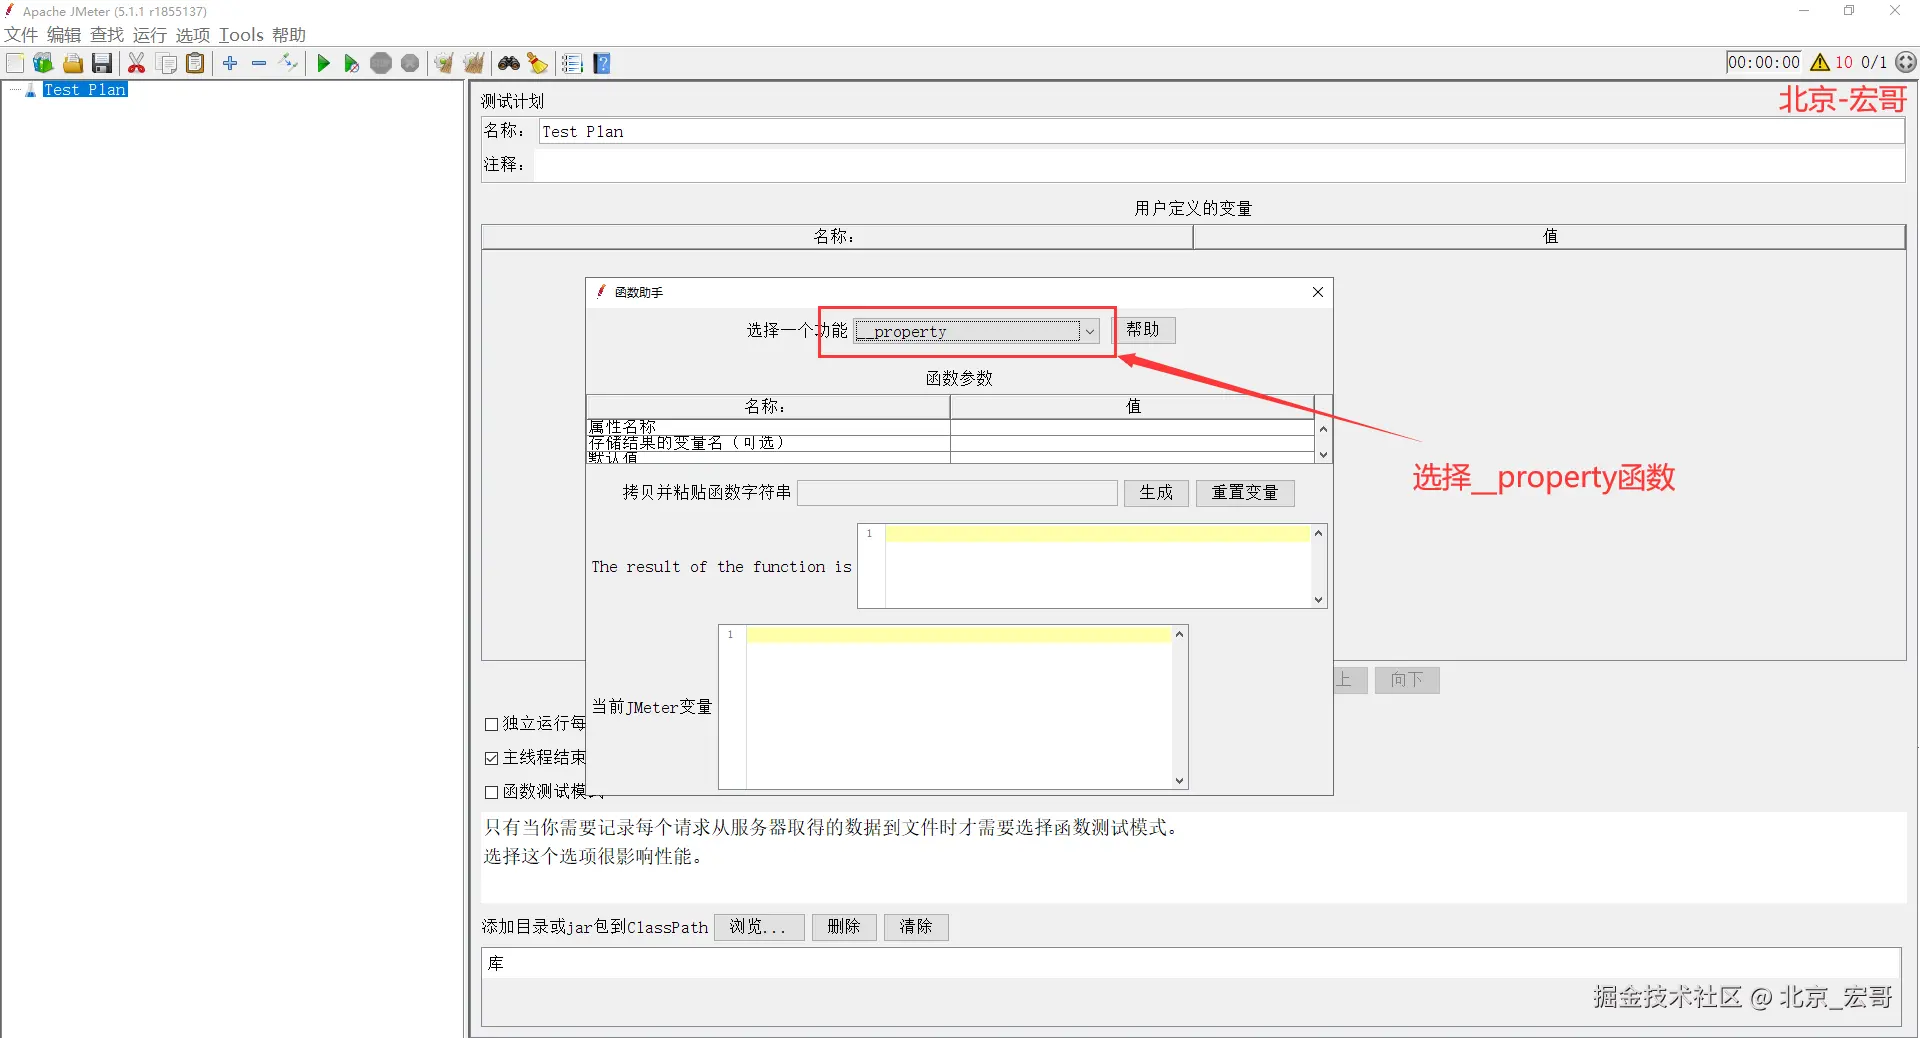This screenshot has width=1920, height=1038.
Task: Click the Search binoculars icon
Action: point(509,63)
